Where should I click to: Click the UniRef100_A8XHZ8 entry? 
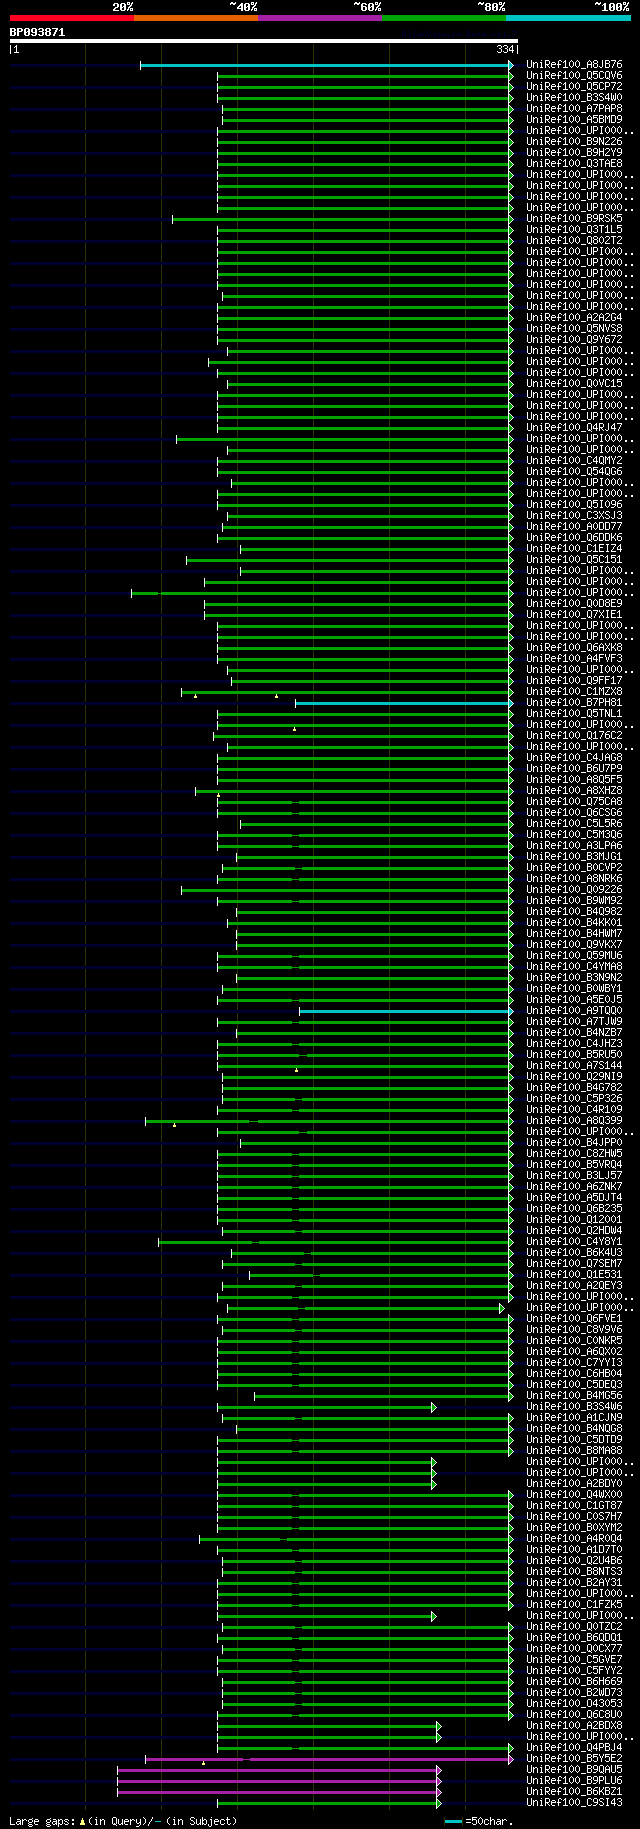point(574,791)
